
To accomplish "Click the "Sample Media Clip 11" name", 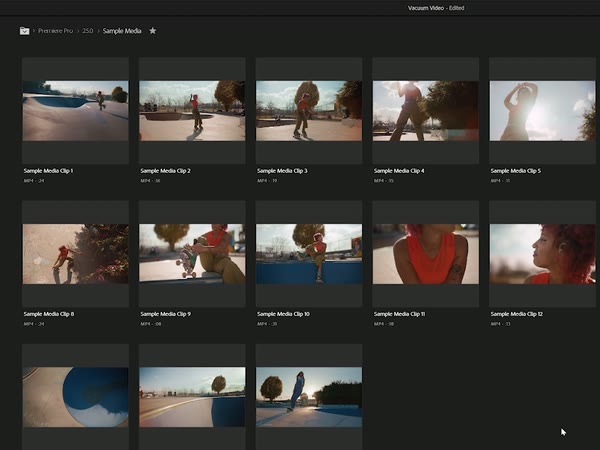I will coord(399,314).
